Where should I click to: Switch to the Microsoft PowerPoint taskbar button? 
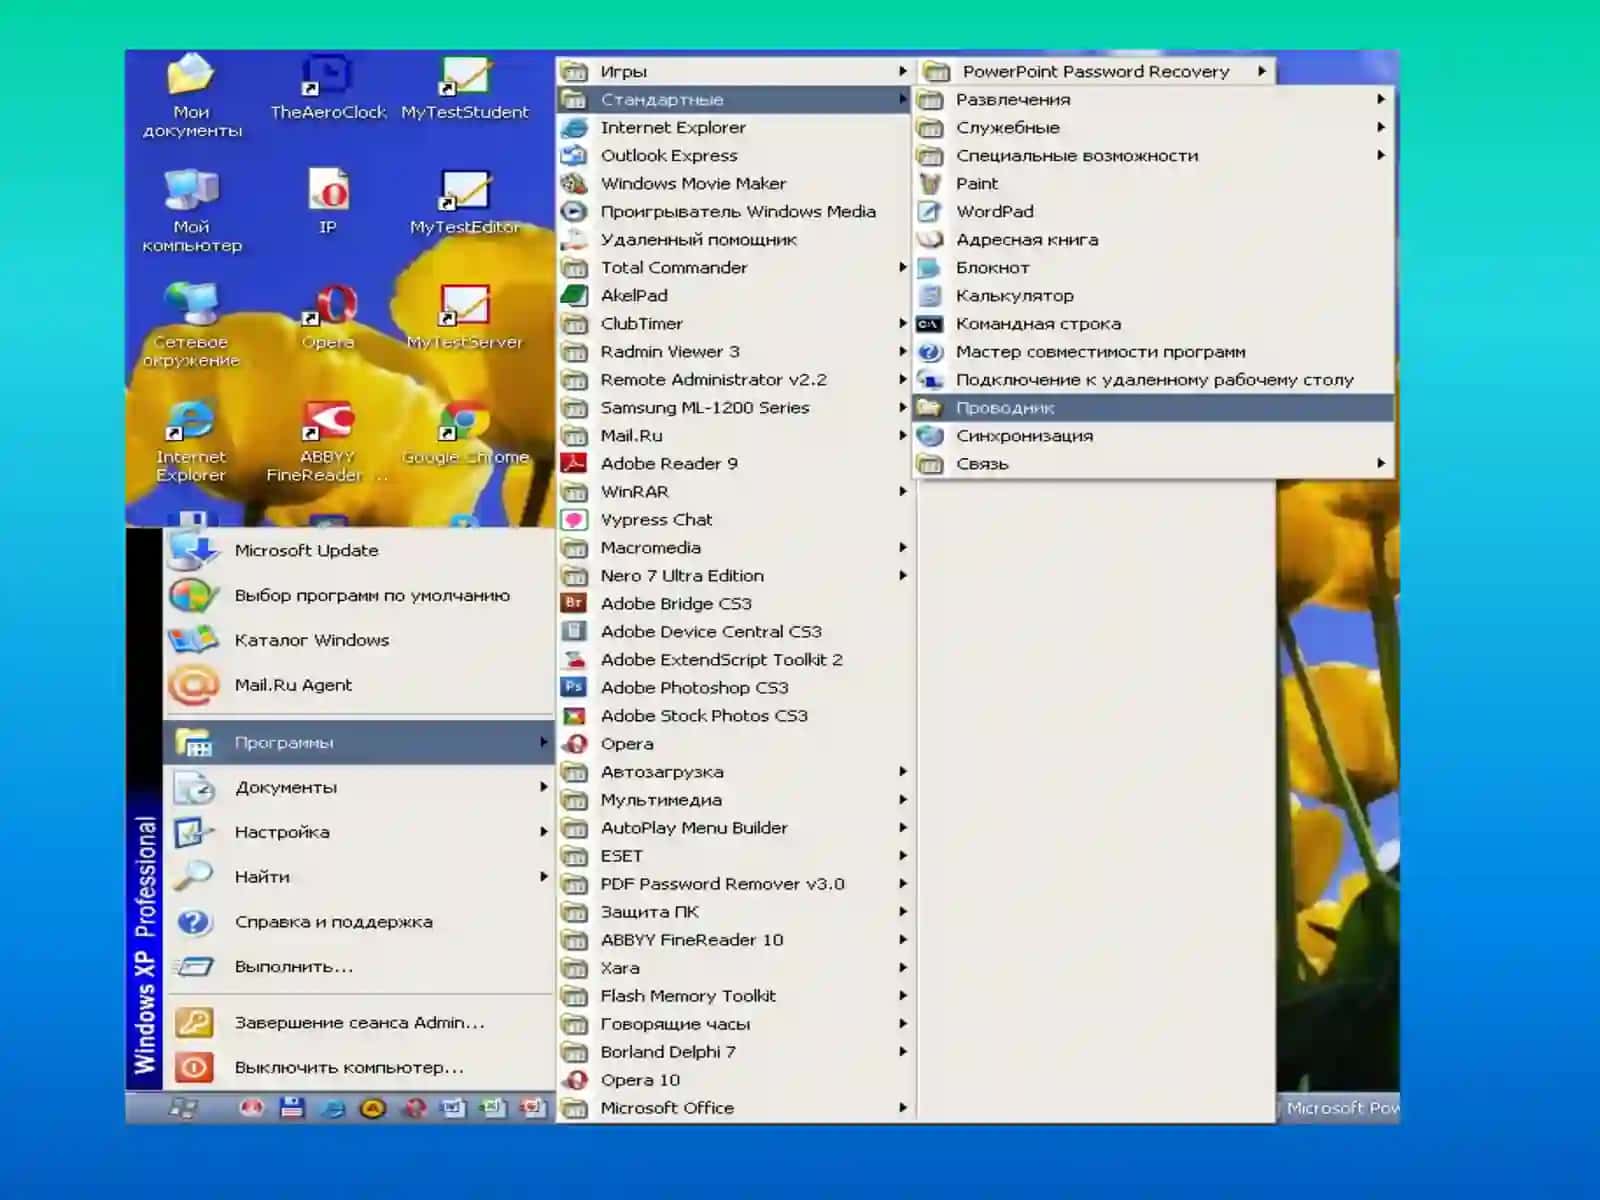click(x=1339, y=1108)
